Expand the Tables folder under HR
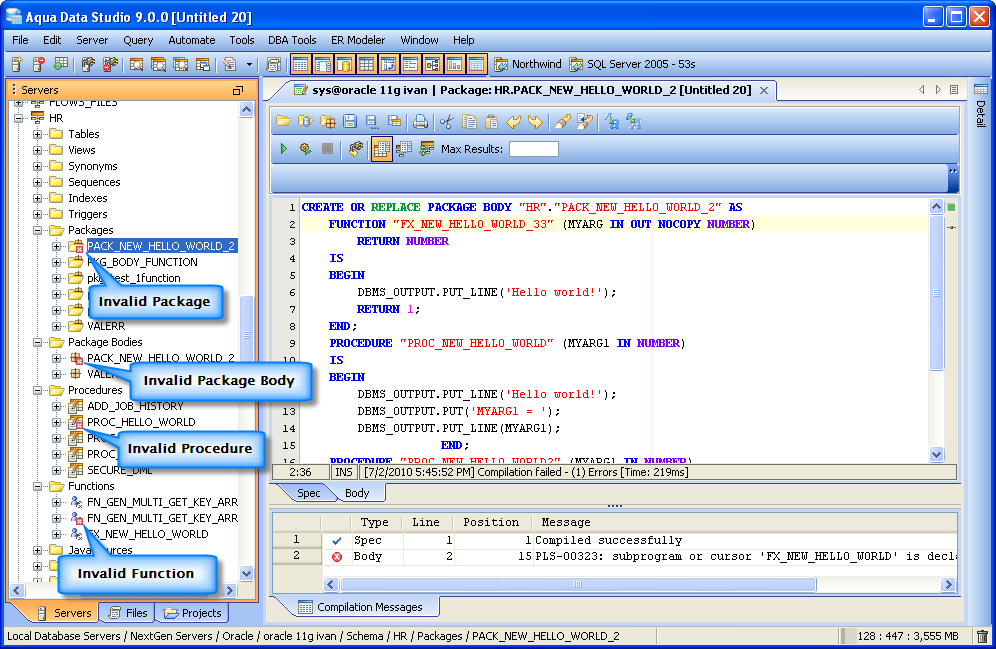 [38, 134]
